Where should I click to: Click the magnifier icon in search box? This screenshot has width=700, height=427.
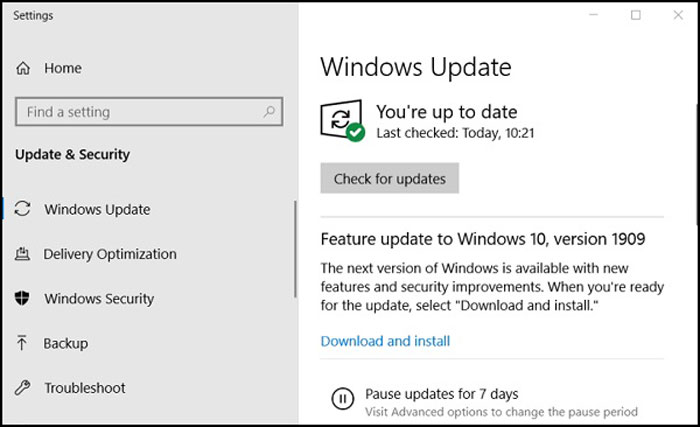(x=269, y=111)
